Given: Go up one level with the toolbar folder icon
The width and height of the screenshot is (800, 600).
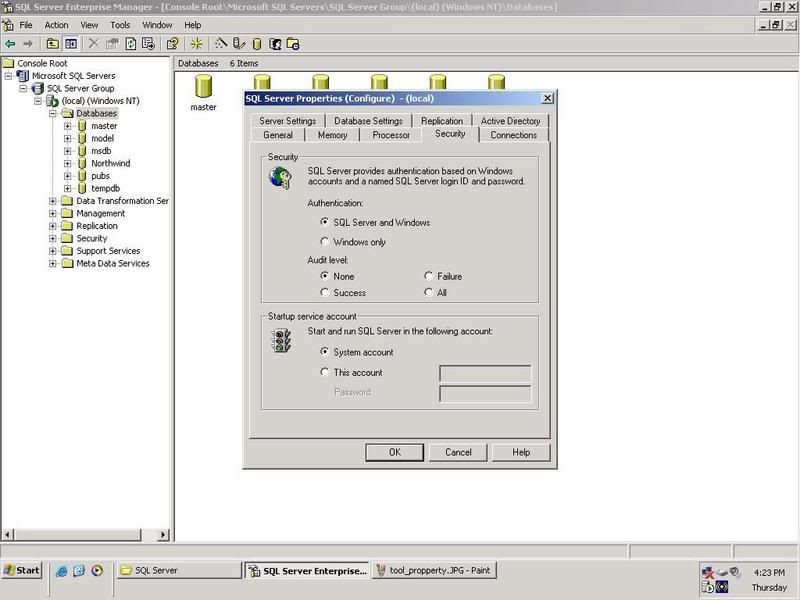Looking at the screenshot, I should (x=53, y=44).
